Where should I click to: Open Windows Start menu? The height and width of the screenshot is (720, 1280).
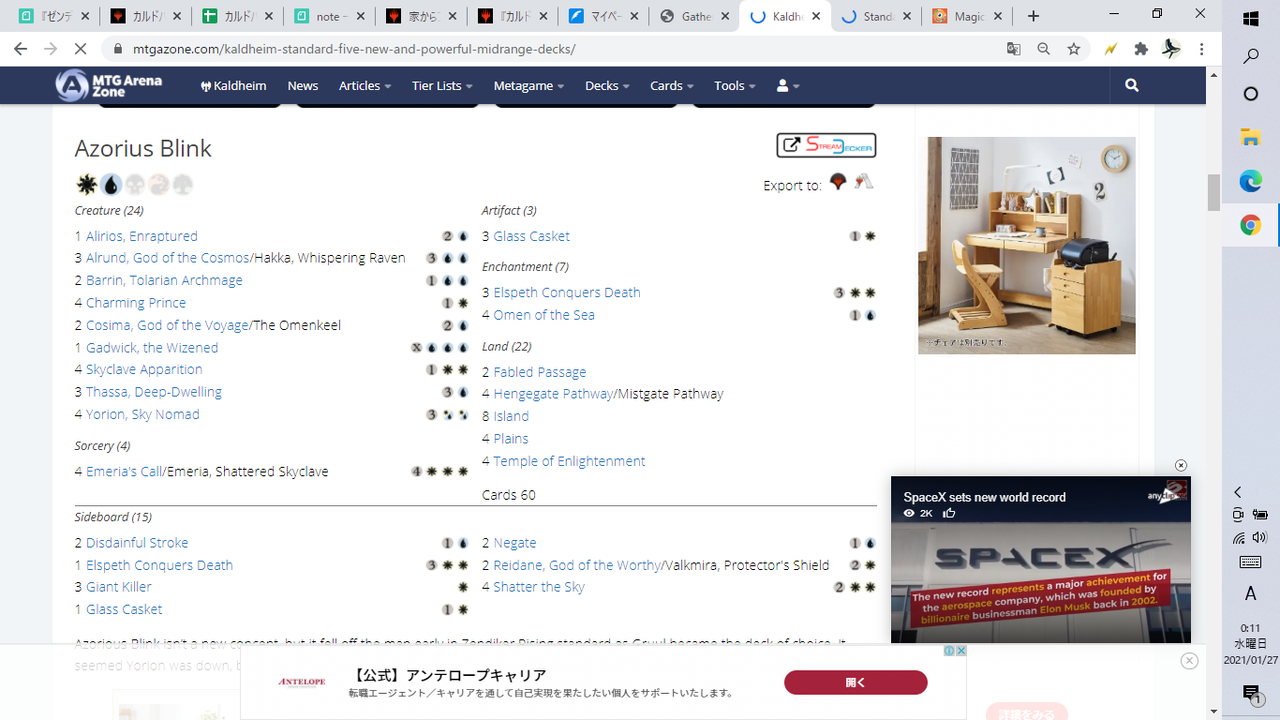click(x=1250, y=18)
